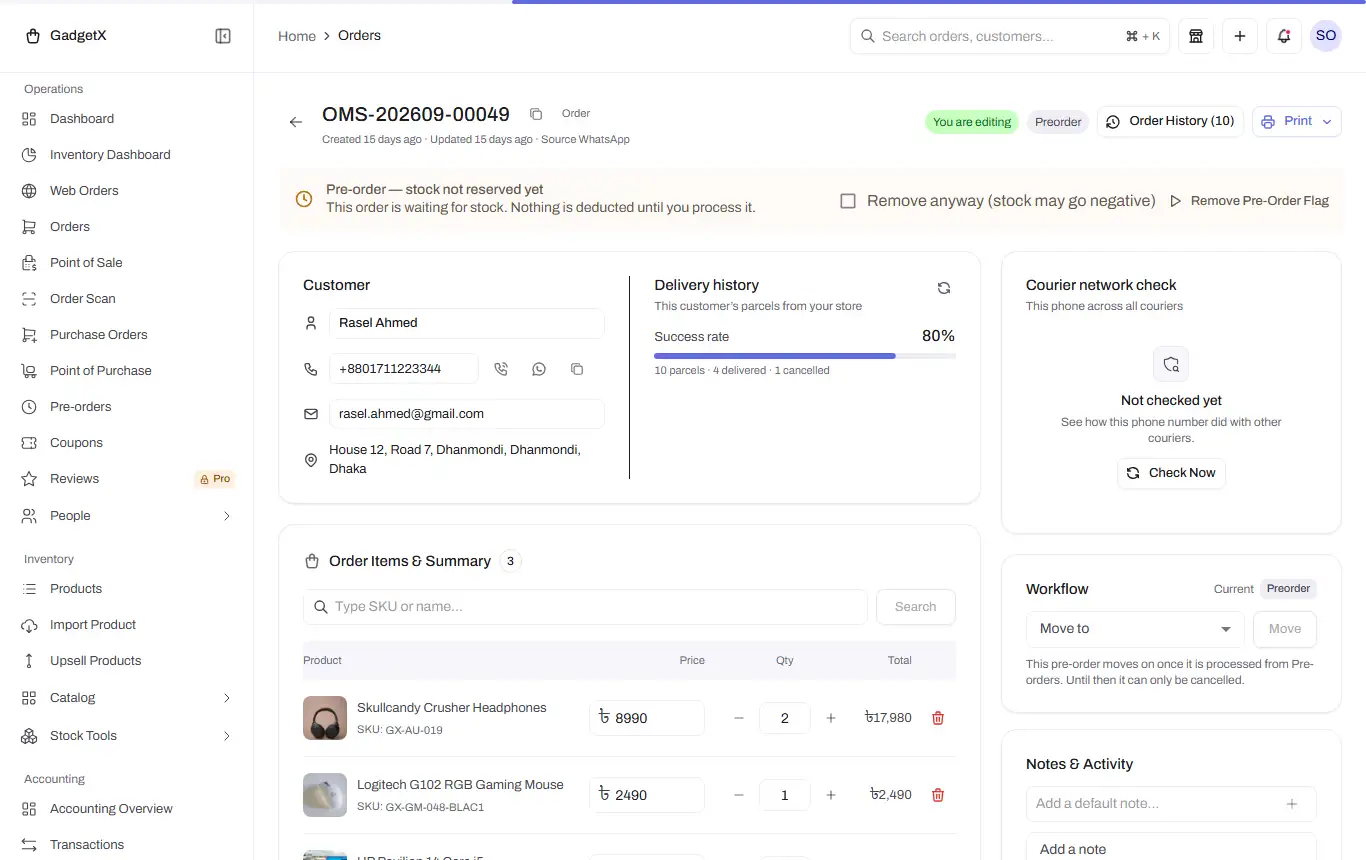The width and height of the screenshot is (1366, 860).
Task: Delete Skullcandy Crusher Headphones row
Action: pyautogui.click(x=938, y=718)
